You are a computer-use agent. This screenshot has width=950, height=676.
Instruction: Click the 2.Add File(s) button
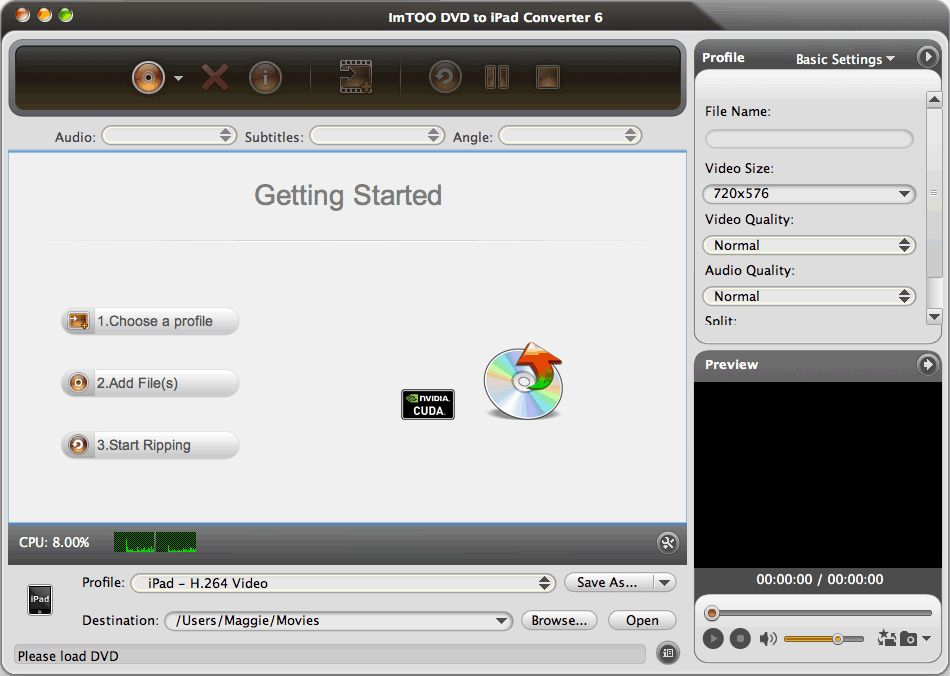coord(150,383)
